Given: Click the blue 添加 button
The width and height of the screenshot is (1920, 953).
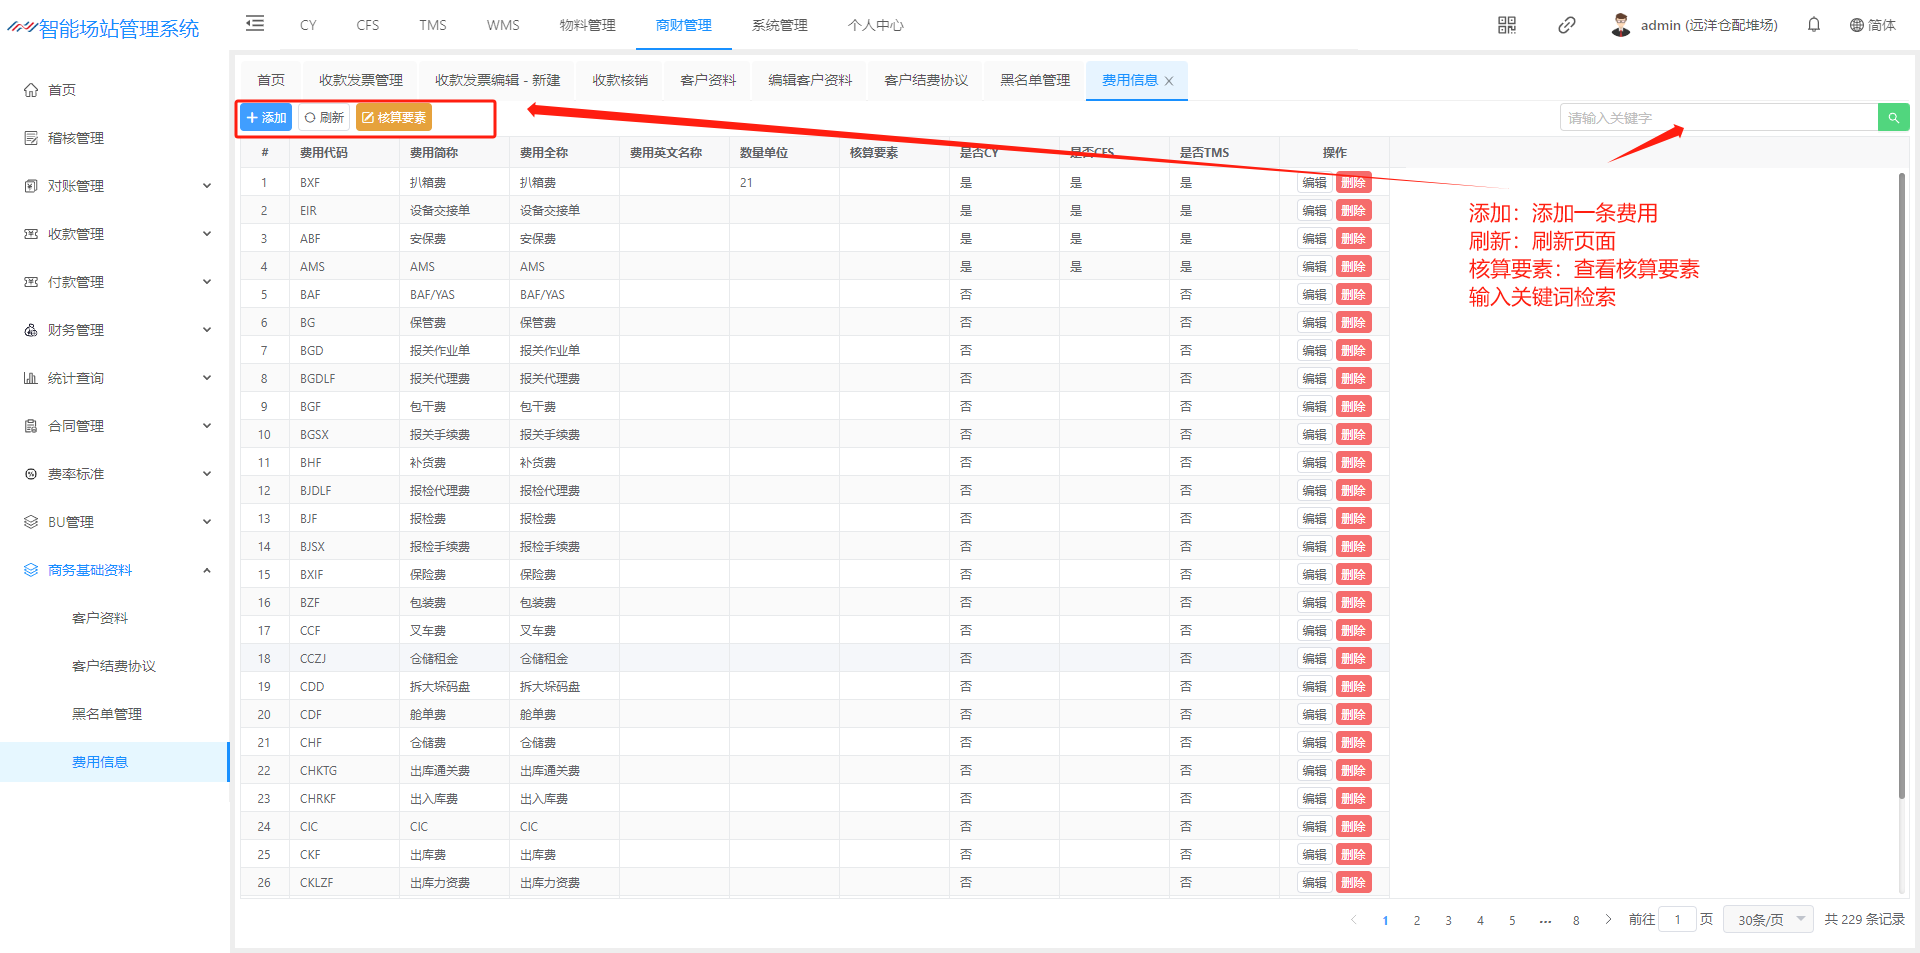Looking at the screenshot, I should click(266, 118).
